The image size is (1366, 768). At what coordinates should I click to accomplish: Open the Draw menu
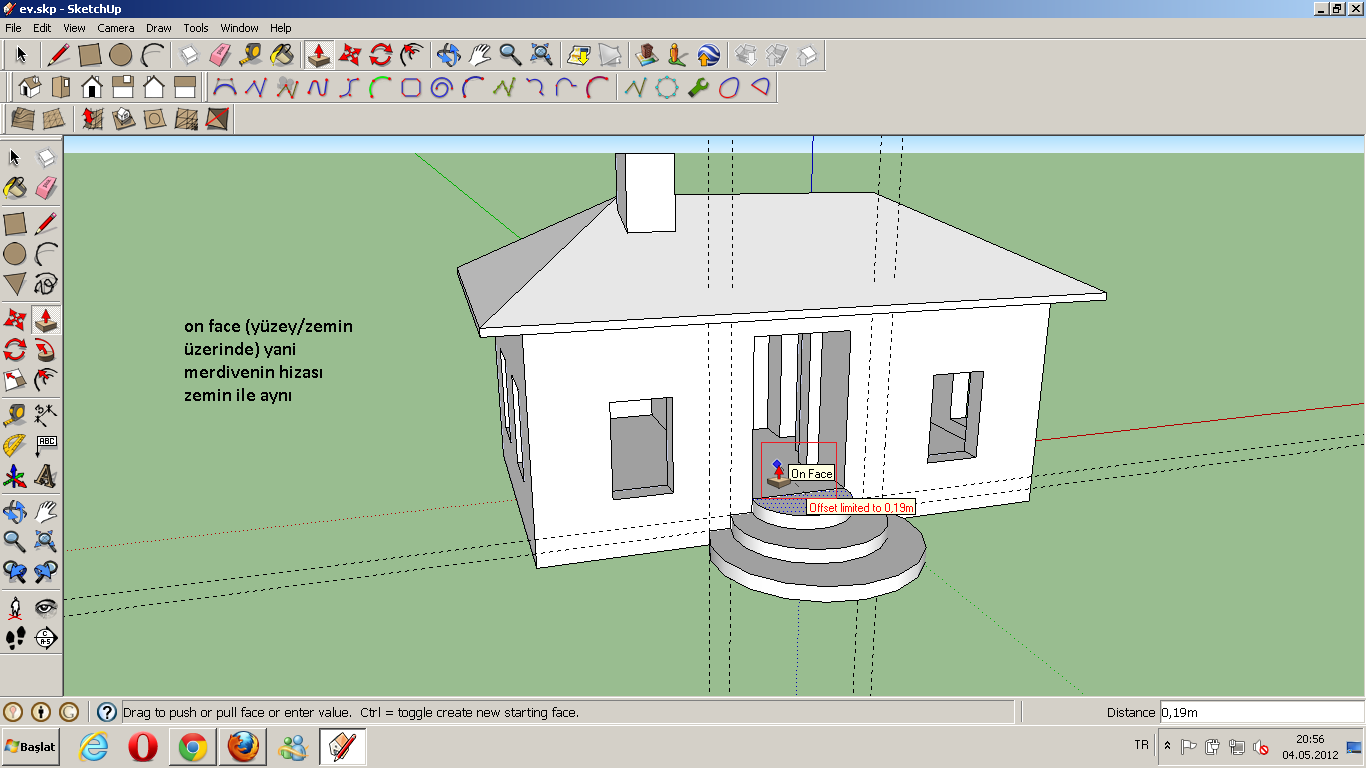click(158, 28)
